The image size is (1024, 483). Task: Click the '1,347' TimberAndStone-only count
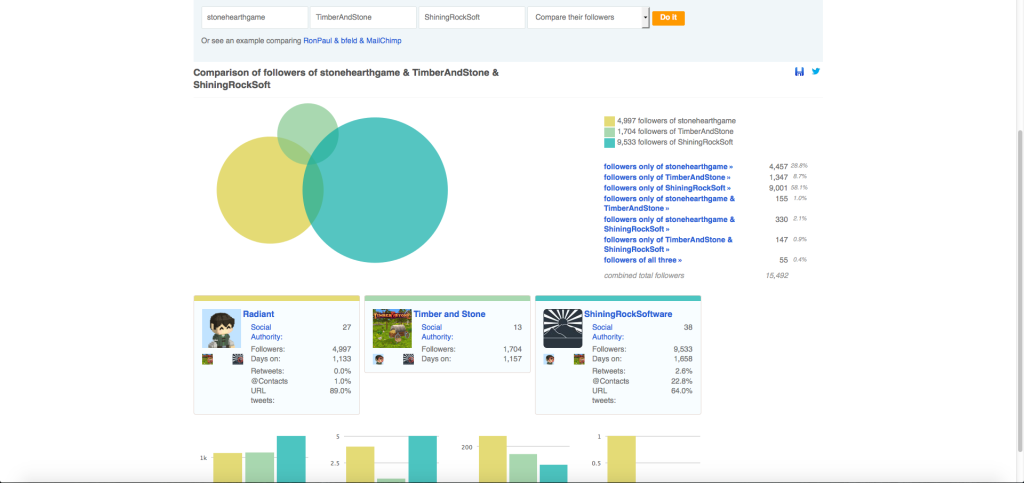coord(778,178)
